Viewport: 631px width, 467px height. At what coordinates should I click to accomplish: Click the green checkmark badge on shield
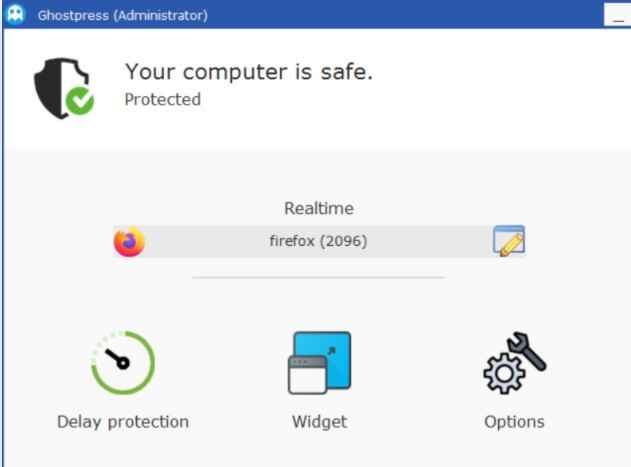pyautogui.click(x=80, y=101)
